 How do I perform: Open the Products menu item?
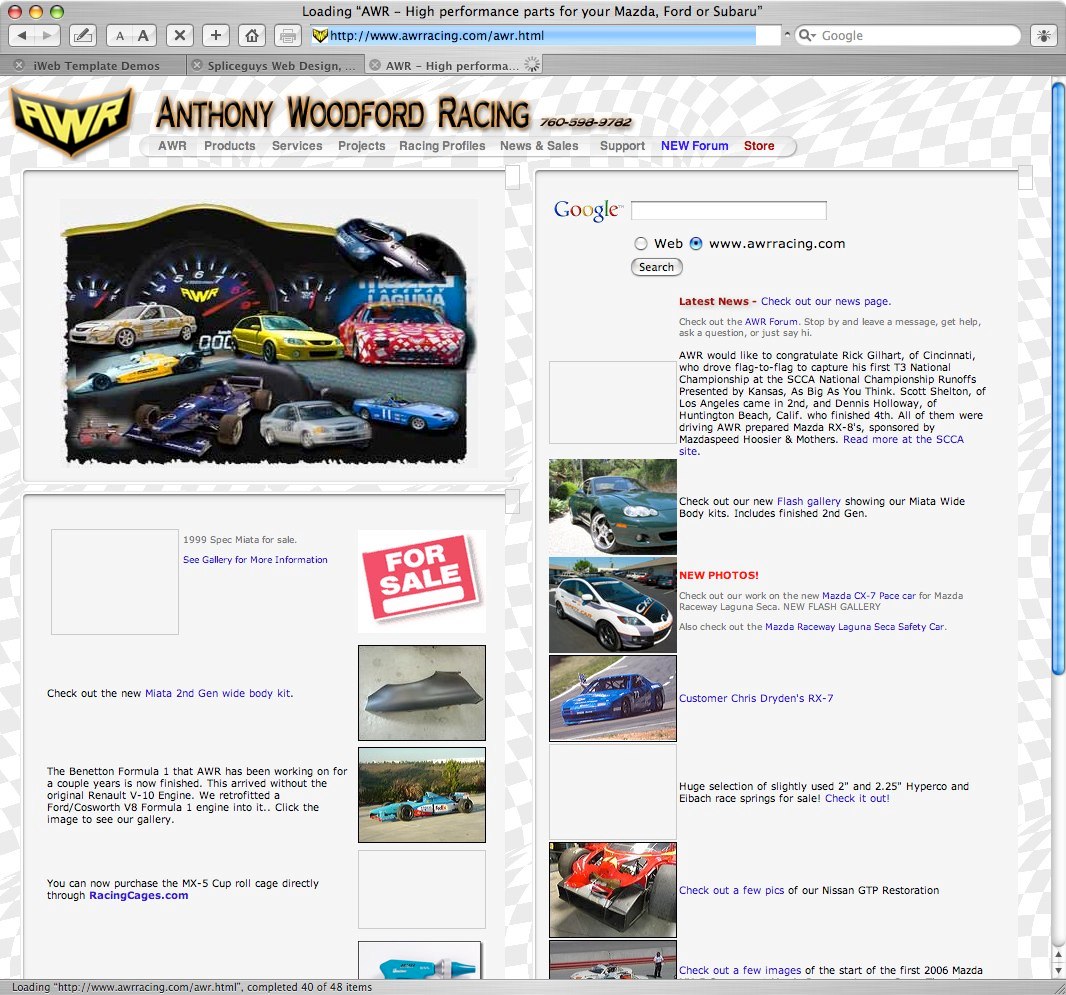230,145
